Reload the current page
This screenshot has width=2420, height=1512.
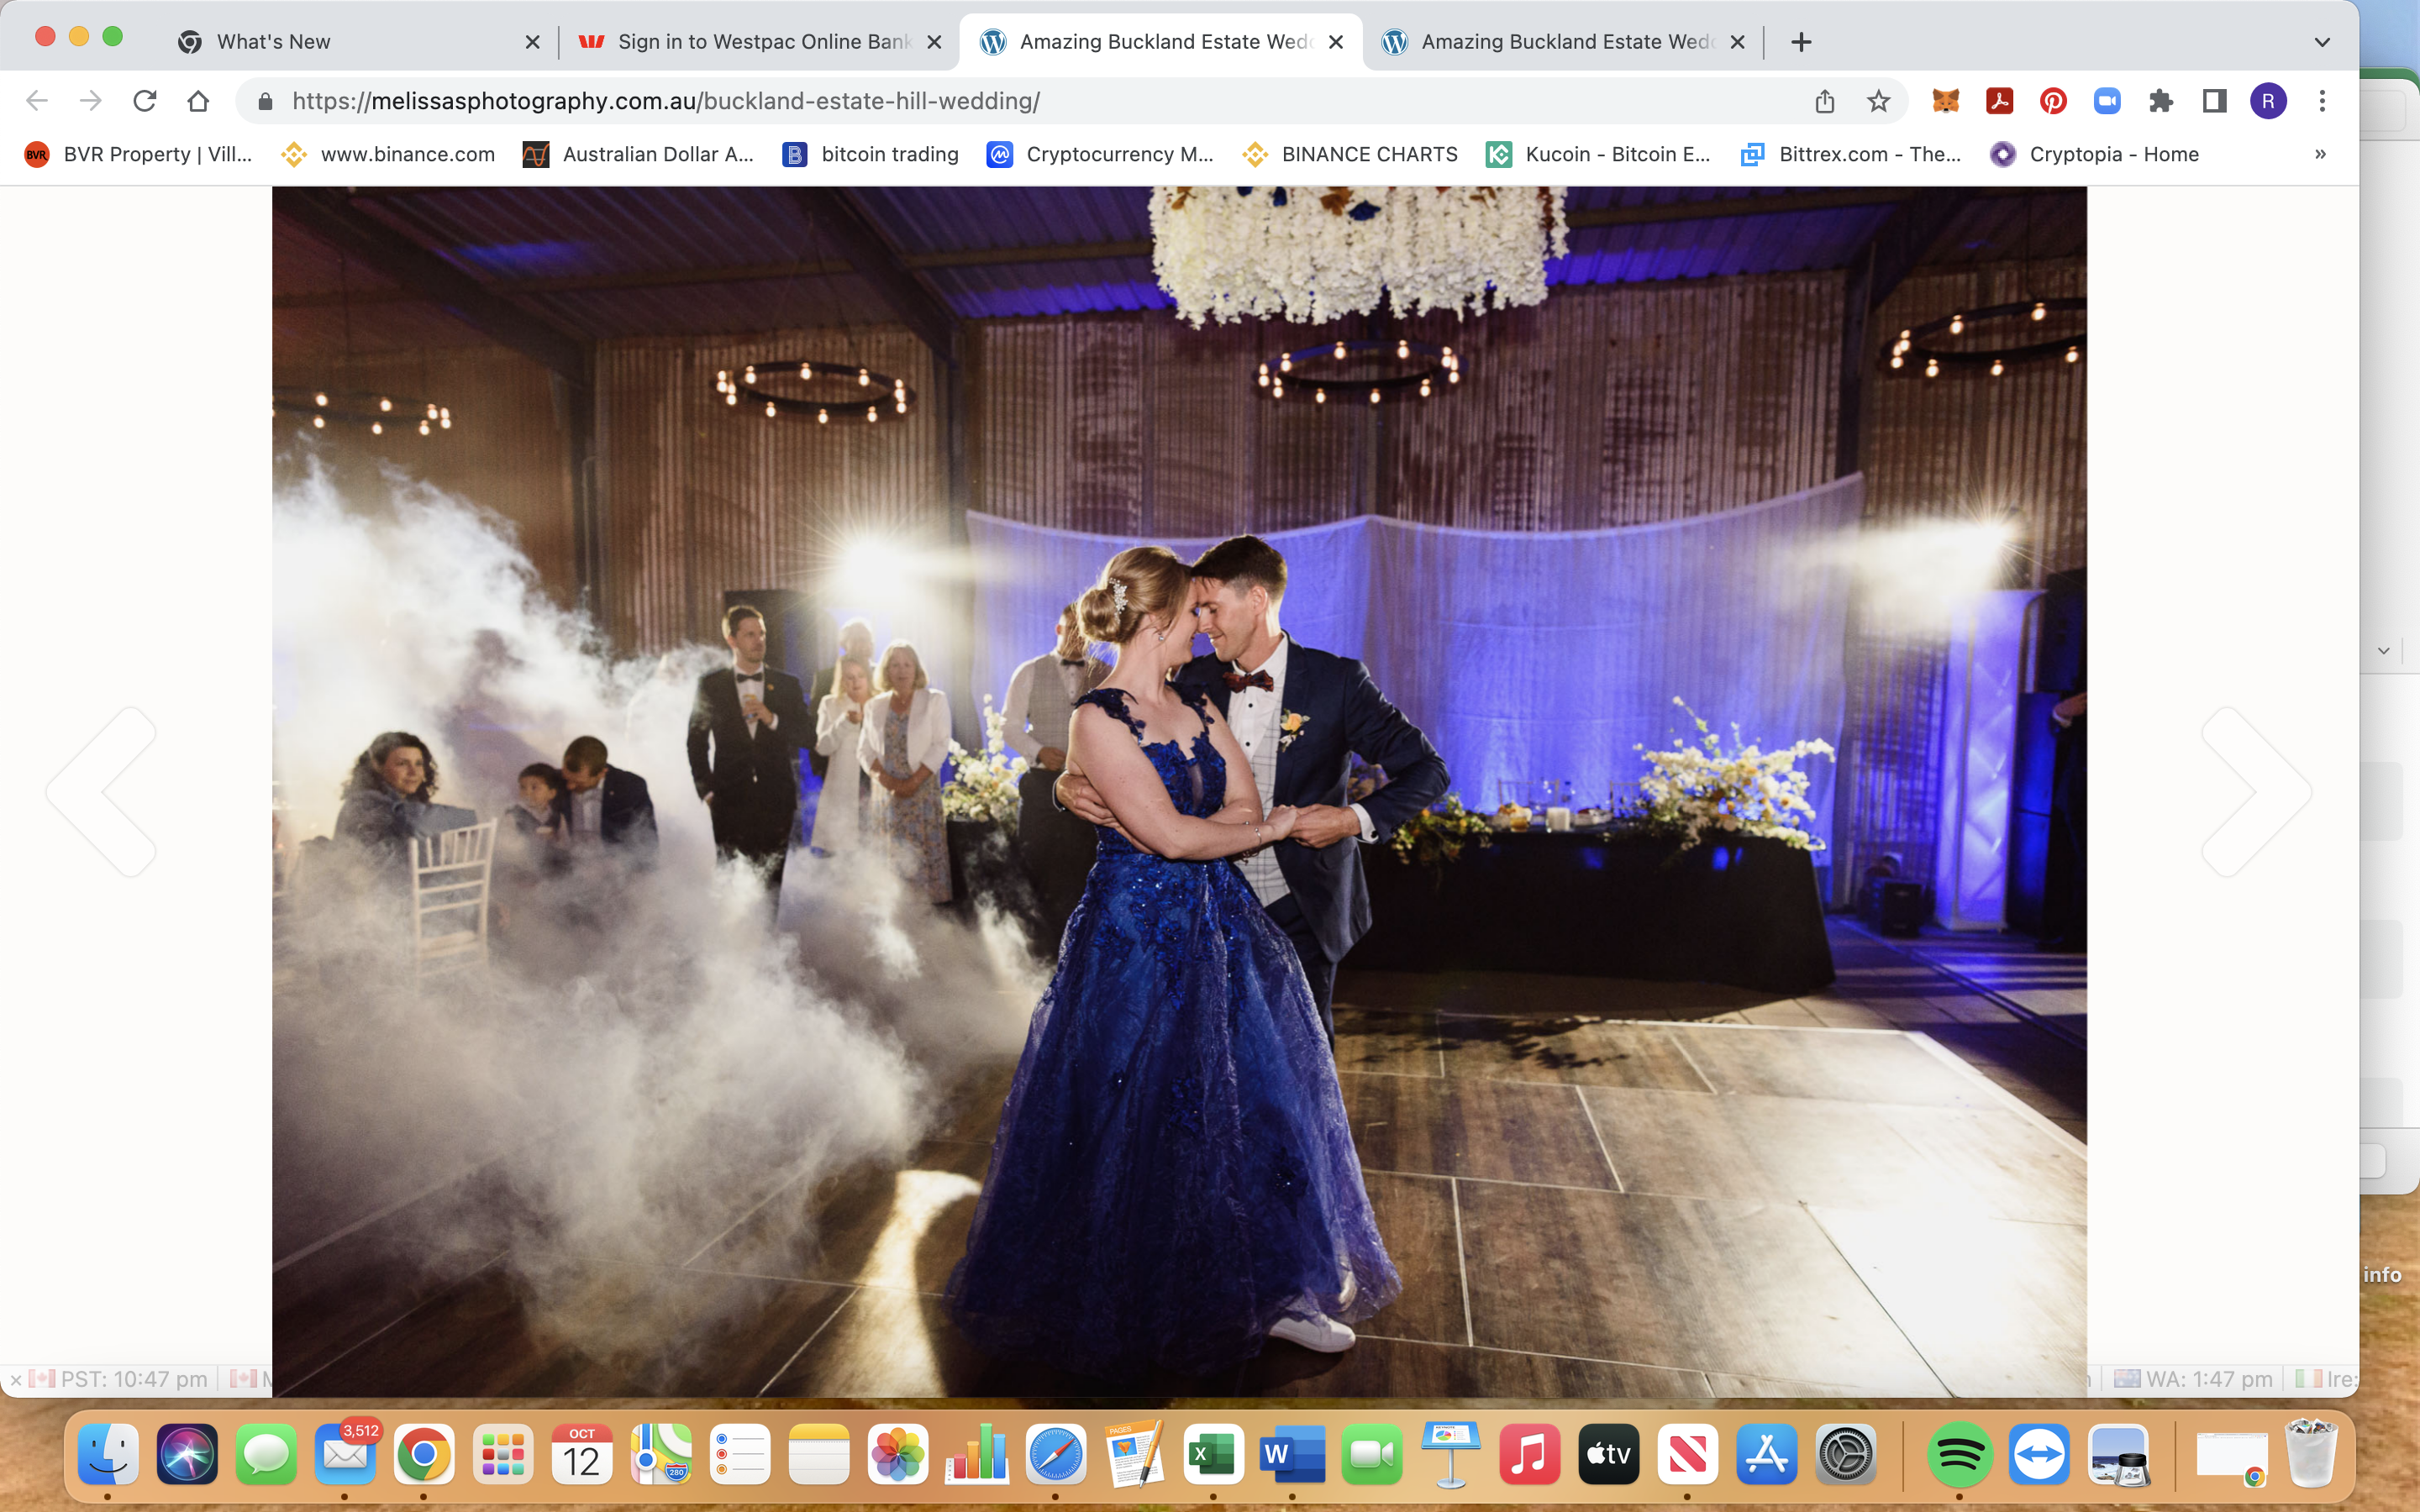(x=145, y=101)
